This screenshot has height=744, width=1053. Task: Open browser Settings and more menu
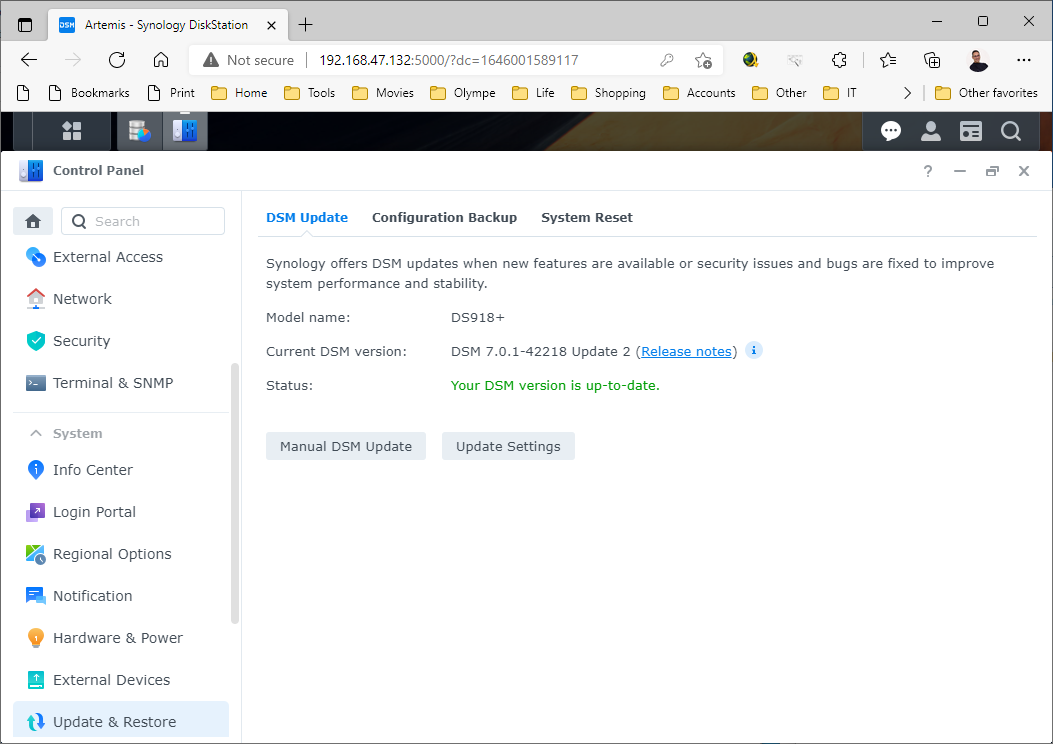click(1023, 60)
